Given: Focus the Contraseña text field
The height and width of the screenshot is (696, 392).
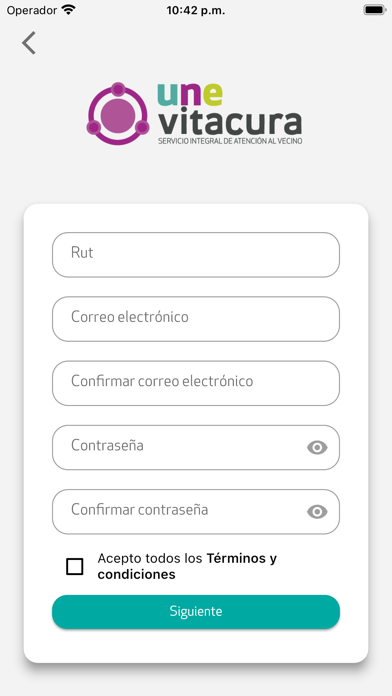Looking at the screenshot, I should click(196, 447).
